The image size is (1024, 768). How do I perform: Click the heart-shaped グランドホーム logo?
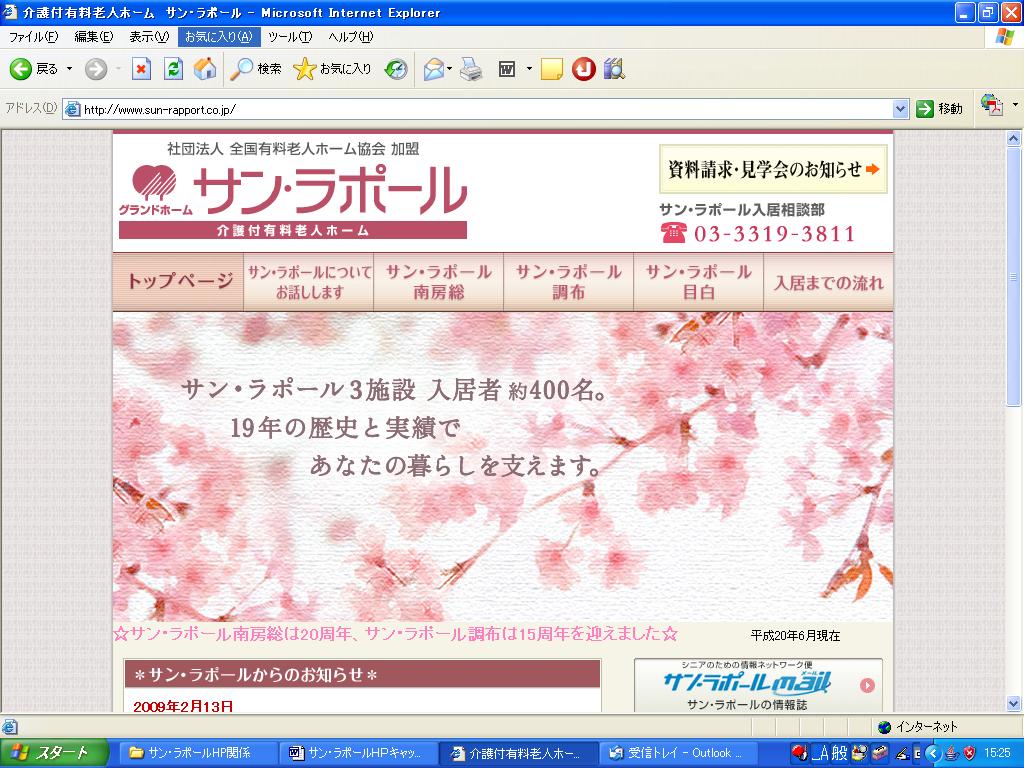pos(155,184)
